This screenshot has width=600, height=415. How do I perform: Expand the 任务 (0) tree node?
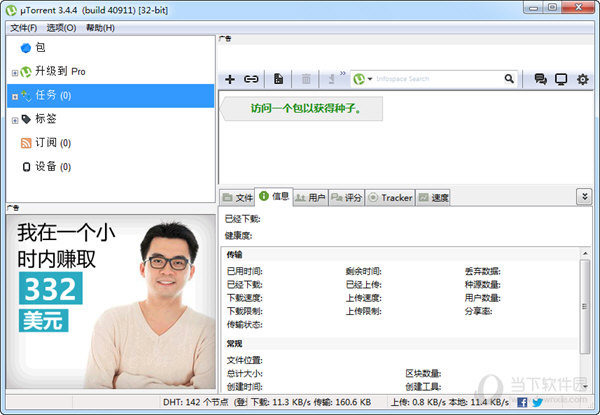pos(15,96)
